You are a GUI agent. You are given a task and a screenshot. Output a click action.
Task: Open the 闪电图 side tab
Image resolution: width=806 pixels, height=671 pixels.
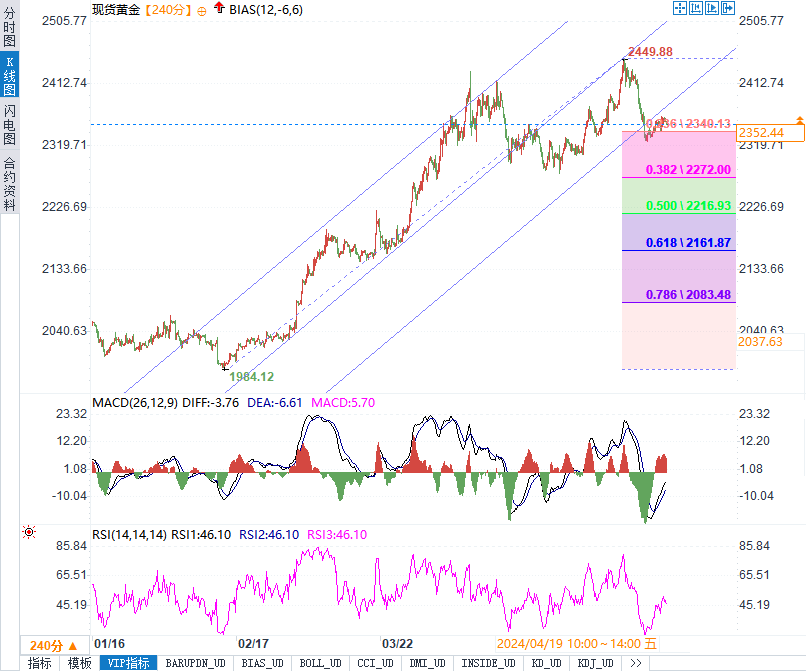9,123
